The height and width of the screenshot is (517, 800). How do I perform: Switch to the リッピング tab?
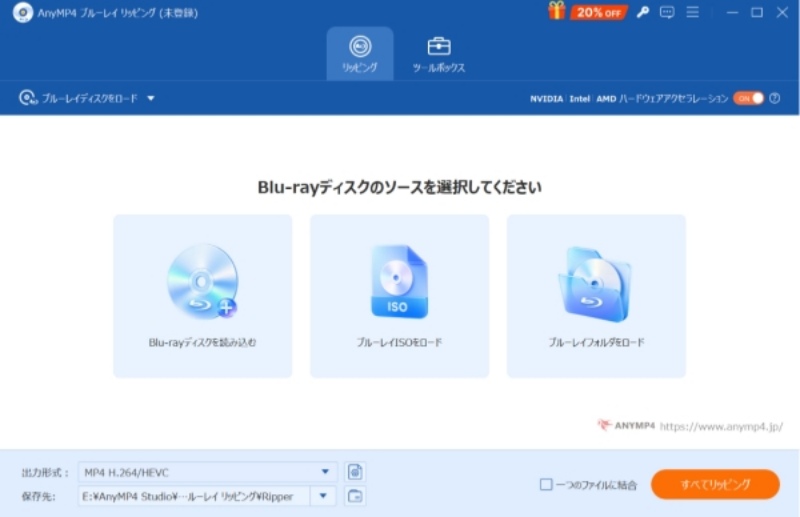coord(360,54)
